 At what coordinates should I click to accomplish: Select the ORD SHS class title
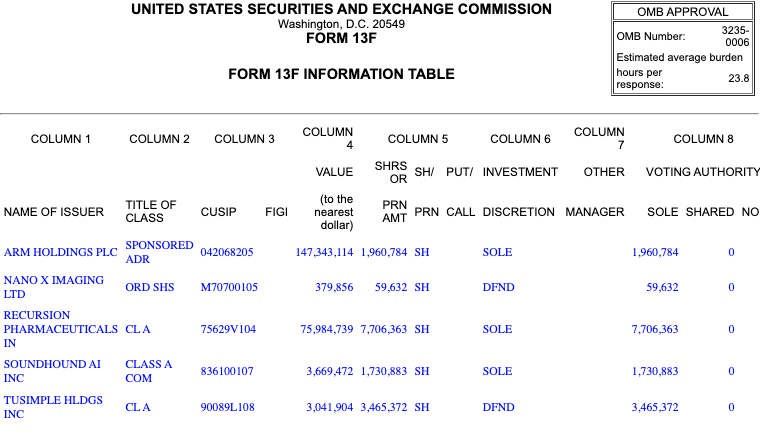(x=150, y=288)
